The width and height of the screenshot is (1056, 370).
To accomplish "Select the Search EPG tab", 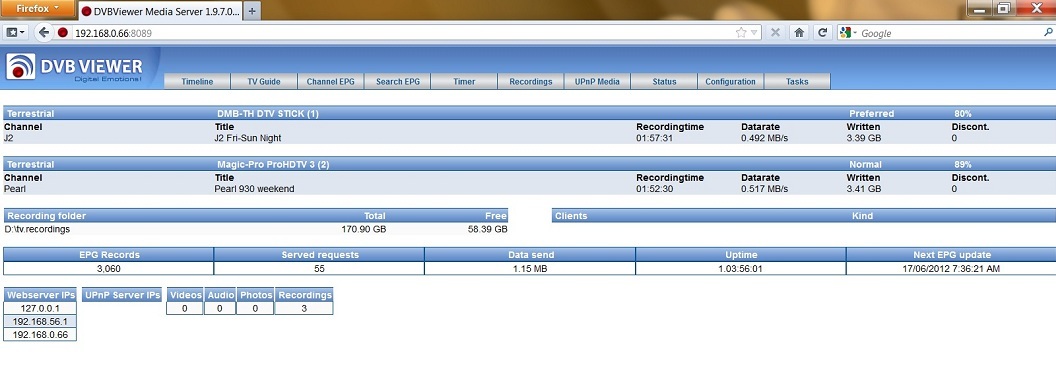I will click(x=397, y=82).
